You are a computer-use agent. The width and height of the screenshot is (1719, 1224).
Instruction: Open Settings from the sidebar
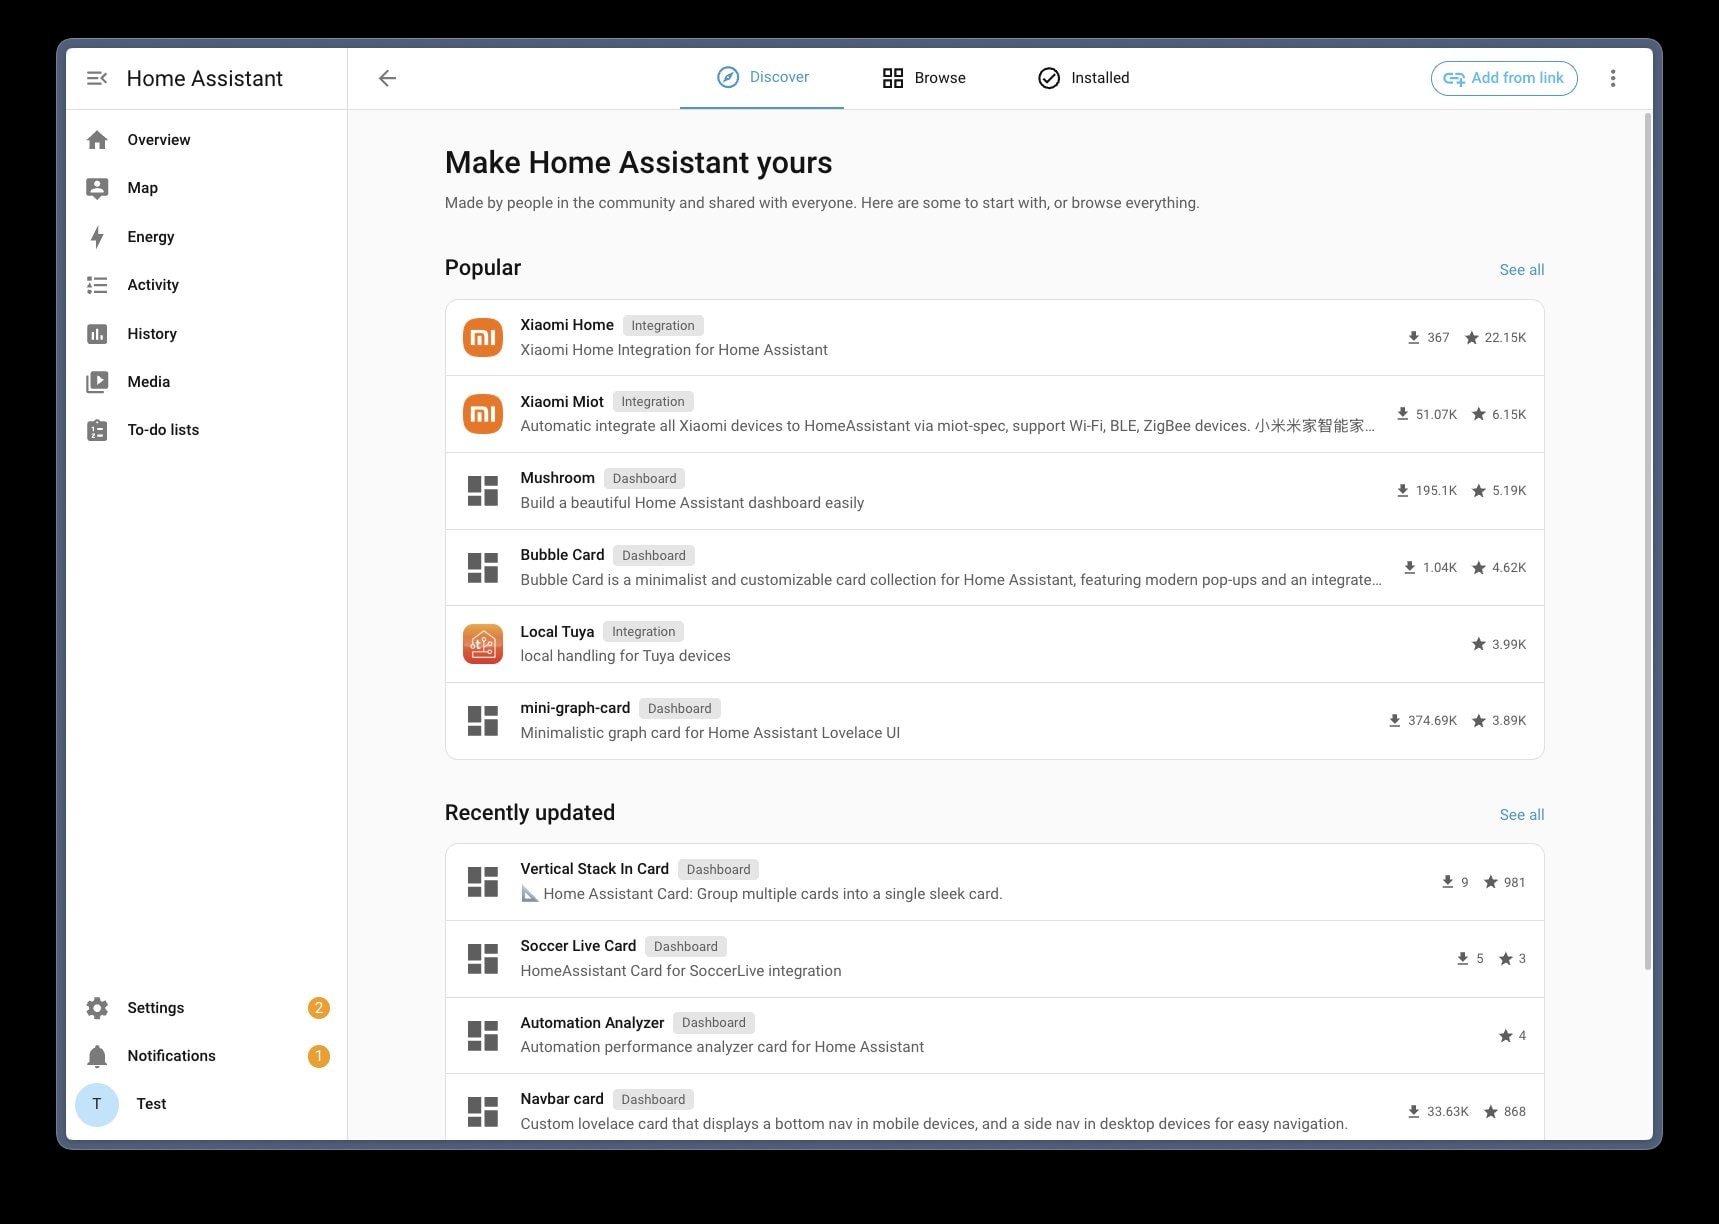(x=207, y=1008)
